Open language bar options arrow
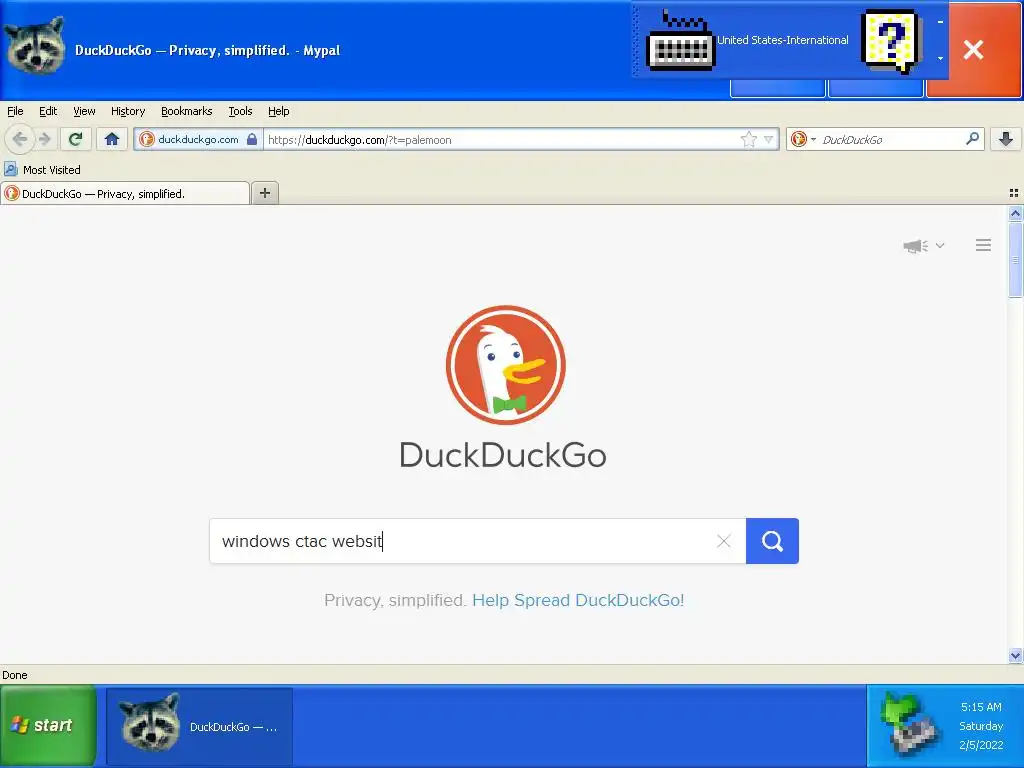The width and height of the screenshot is (1024, 768). (940, 58)
